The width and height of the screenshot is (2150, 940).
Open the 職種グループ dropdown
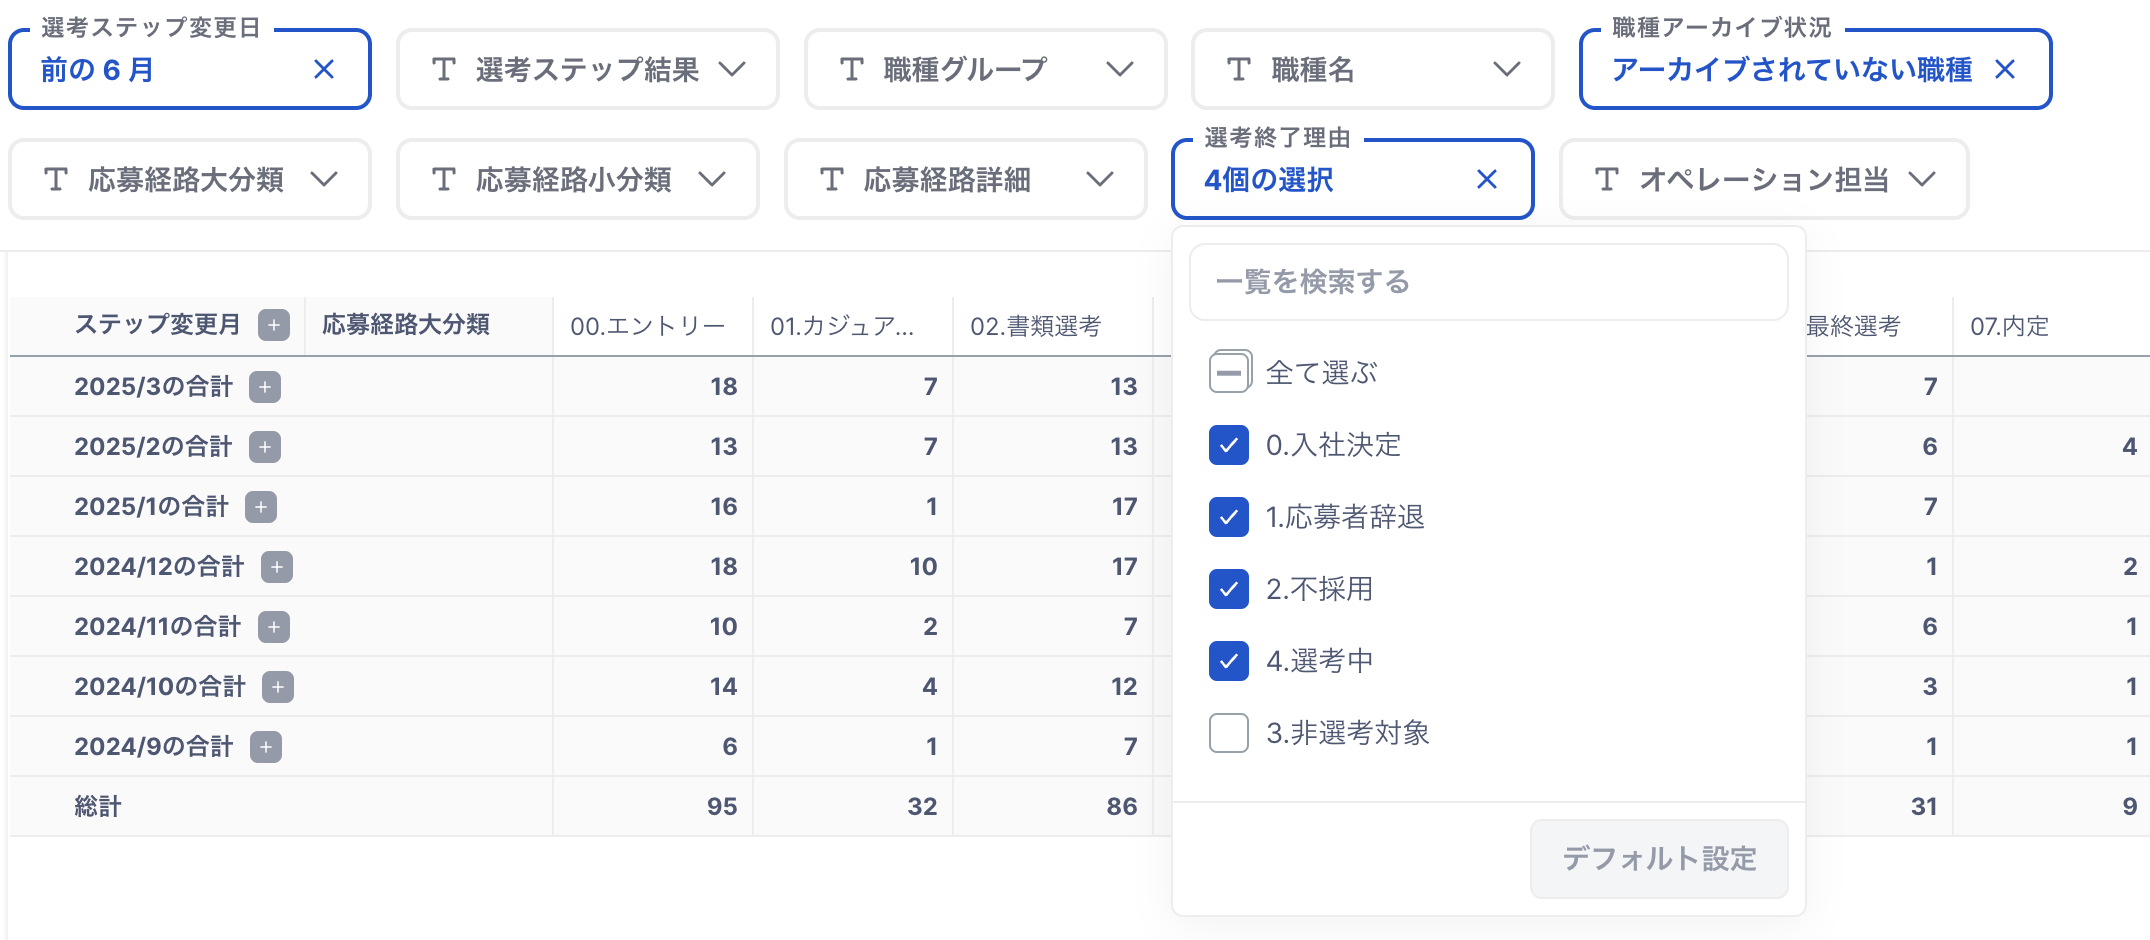tap(985, 70)
